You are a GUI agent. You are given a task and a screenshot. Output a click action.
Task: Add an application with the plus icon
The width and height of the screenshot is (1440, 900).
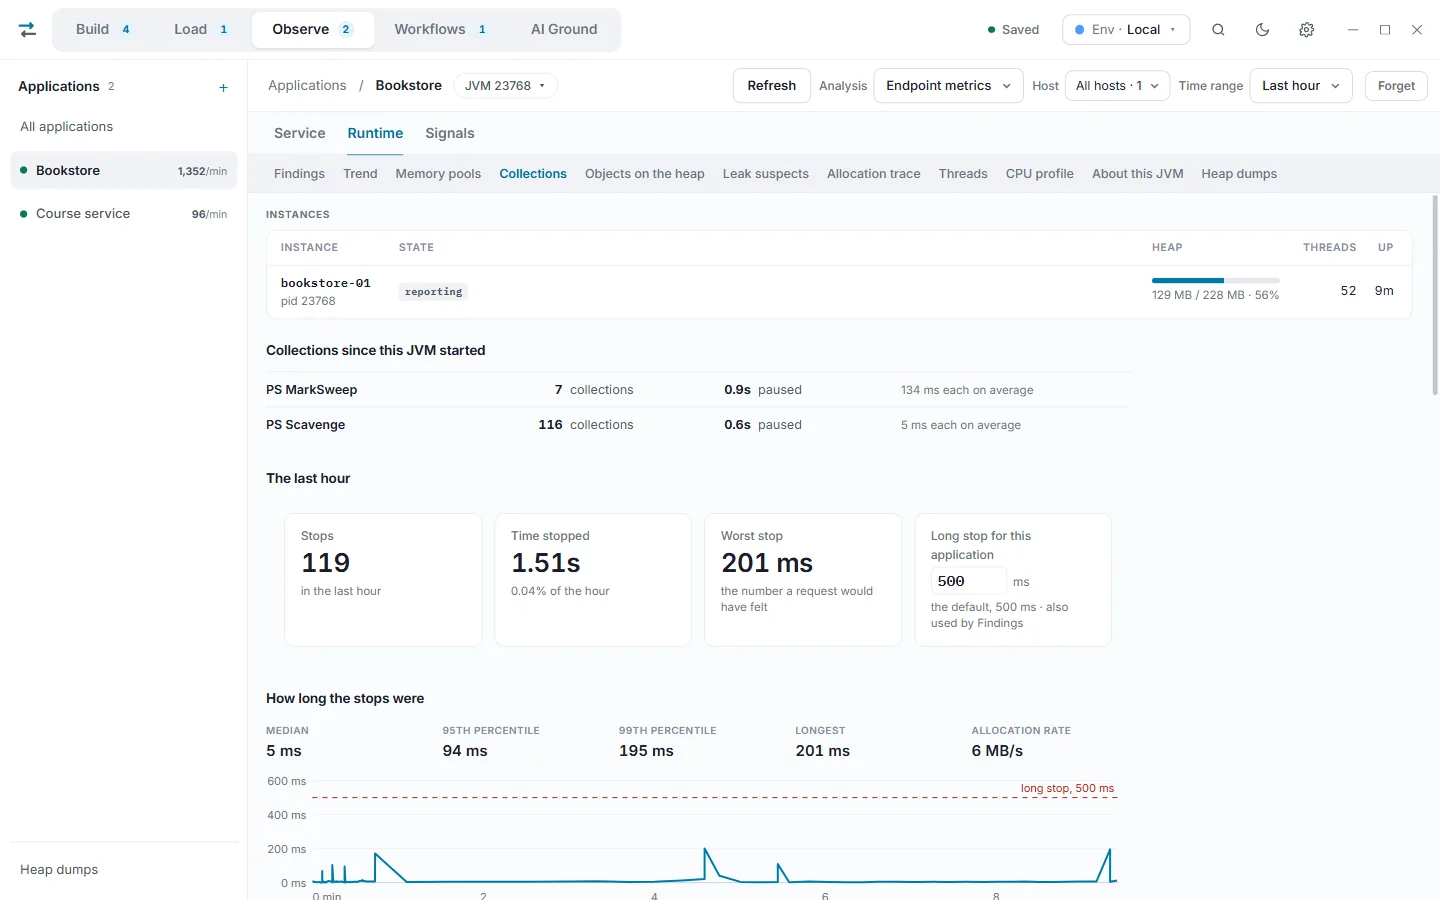coord(223,88)
